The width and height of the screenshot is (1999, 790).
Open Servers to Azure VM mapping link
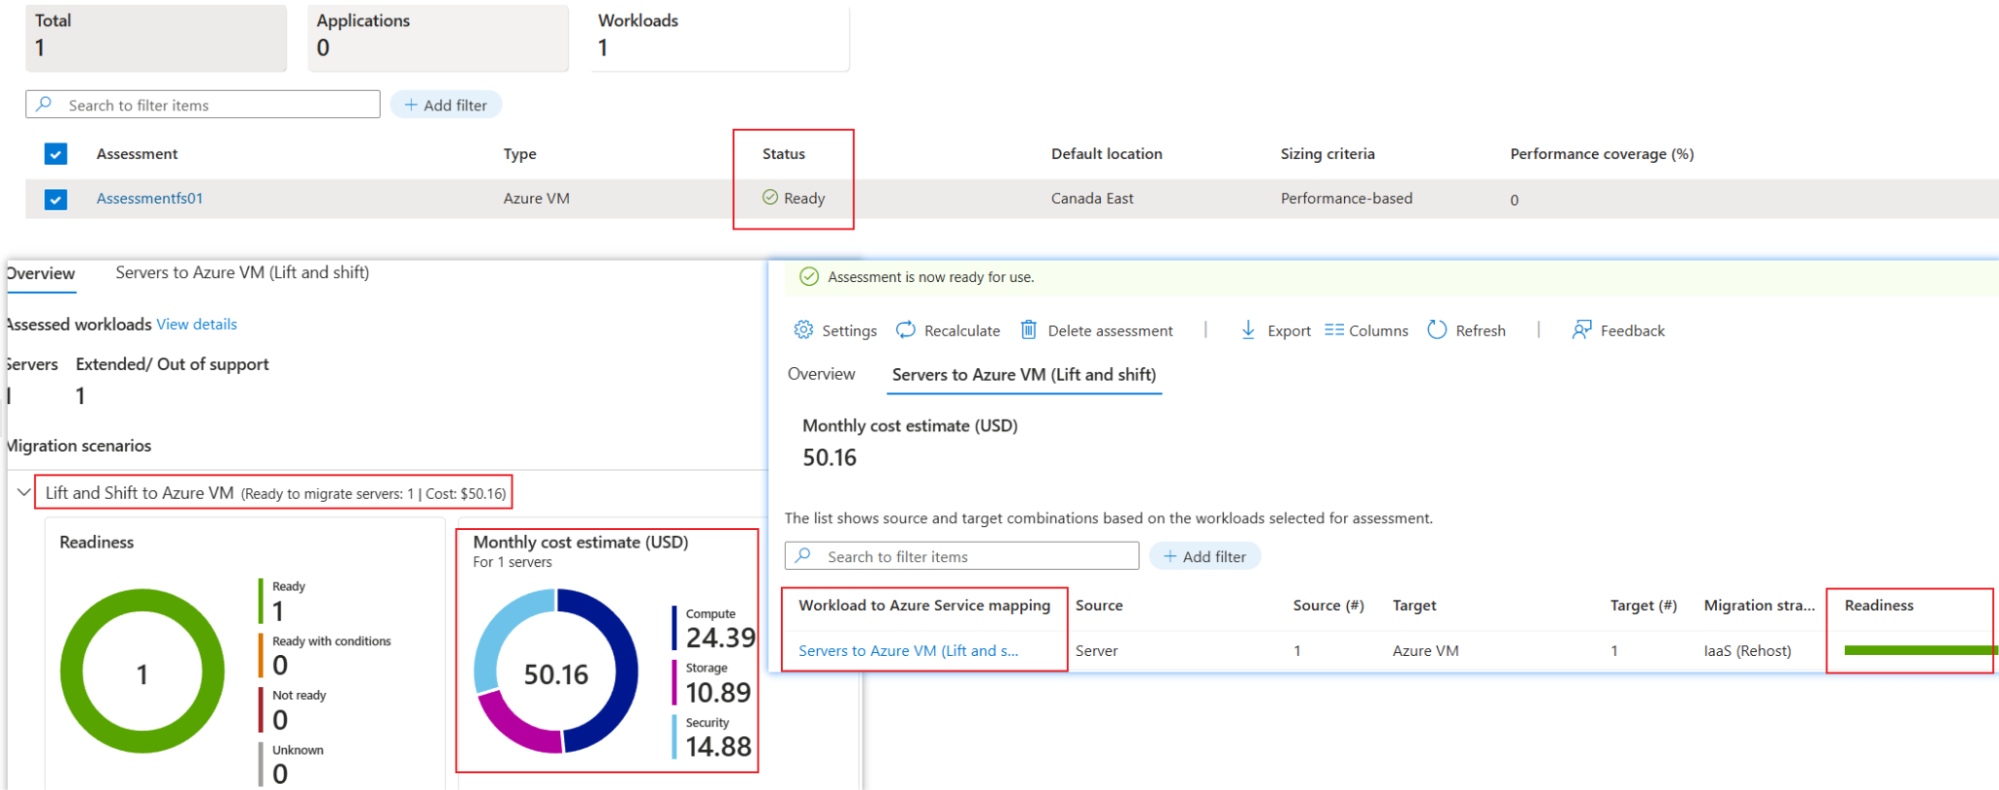click(908, 651)
